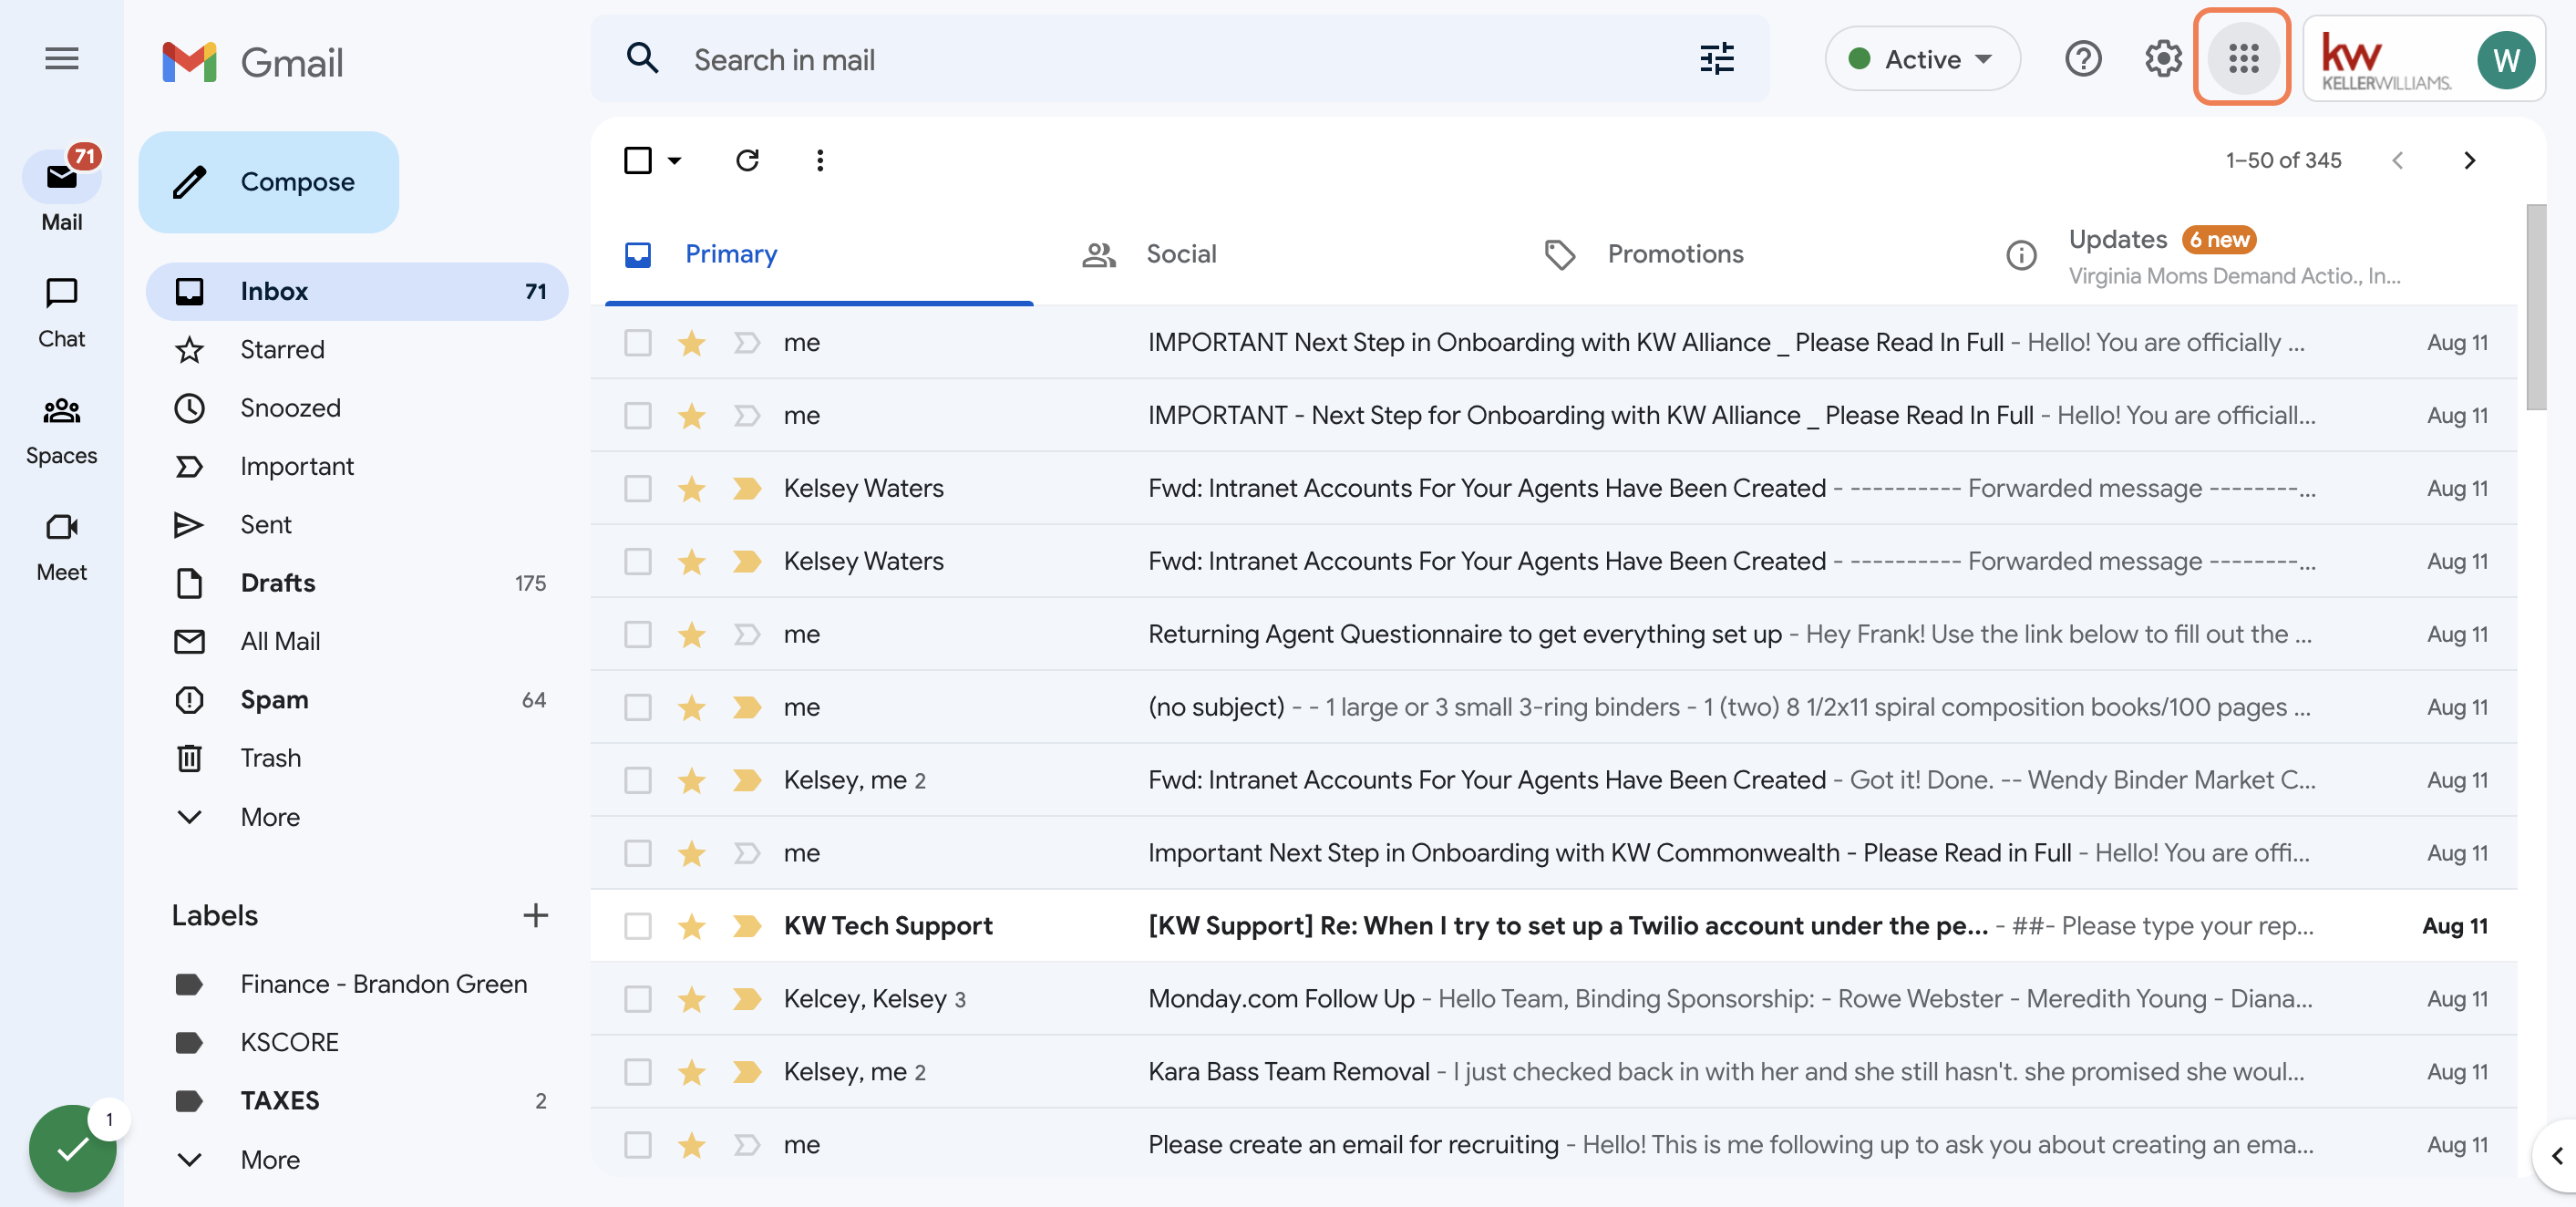
Task: Open Spaces from the left rail
Action: 62,430
